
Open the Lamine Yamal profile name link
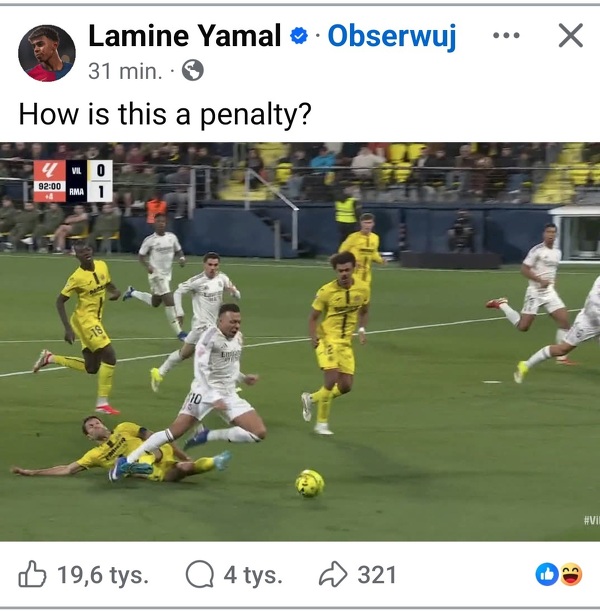pyautogui.click(x=185, y=36)
